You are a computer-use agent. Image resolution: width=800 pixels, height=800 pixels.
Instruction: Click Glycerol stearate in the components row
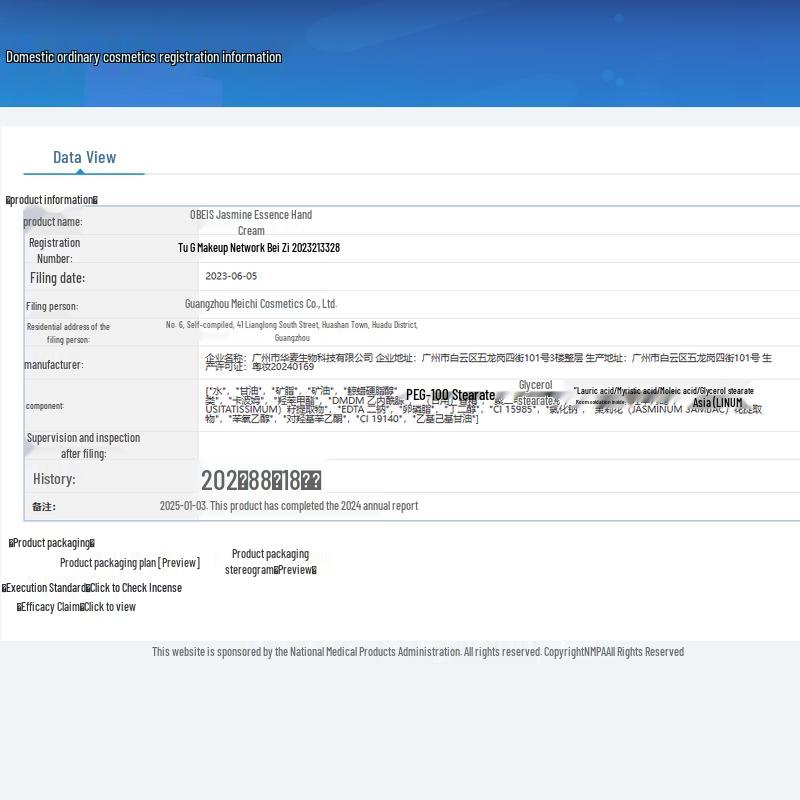point(536,393)
